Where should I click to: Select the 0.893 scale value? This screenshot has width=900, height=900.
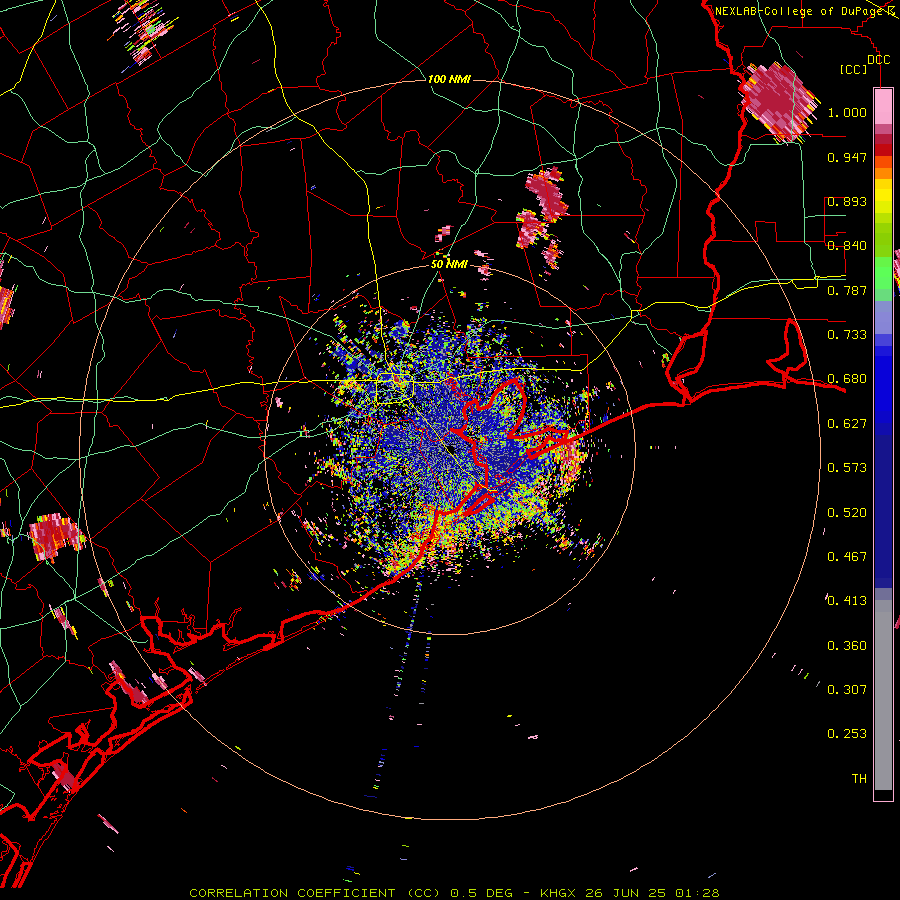[x=847, y=201]
